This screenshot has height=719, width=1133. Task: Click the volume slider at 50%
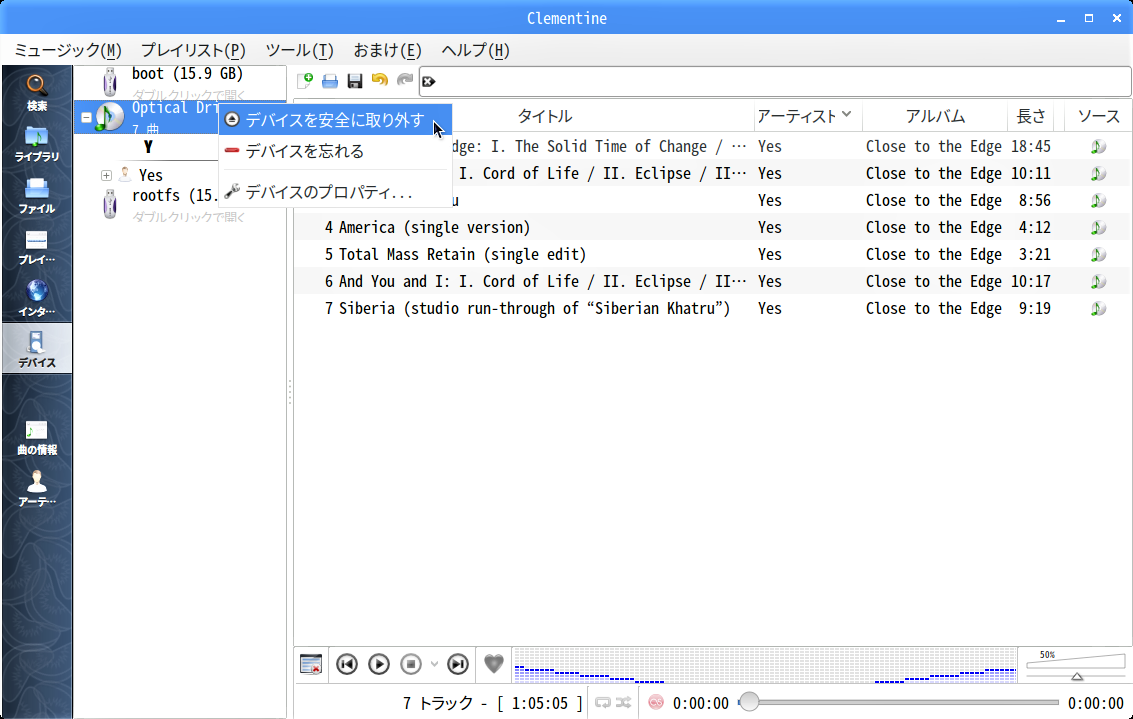(x=1076, y=666)
